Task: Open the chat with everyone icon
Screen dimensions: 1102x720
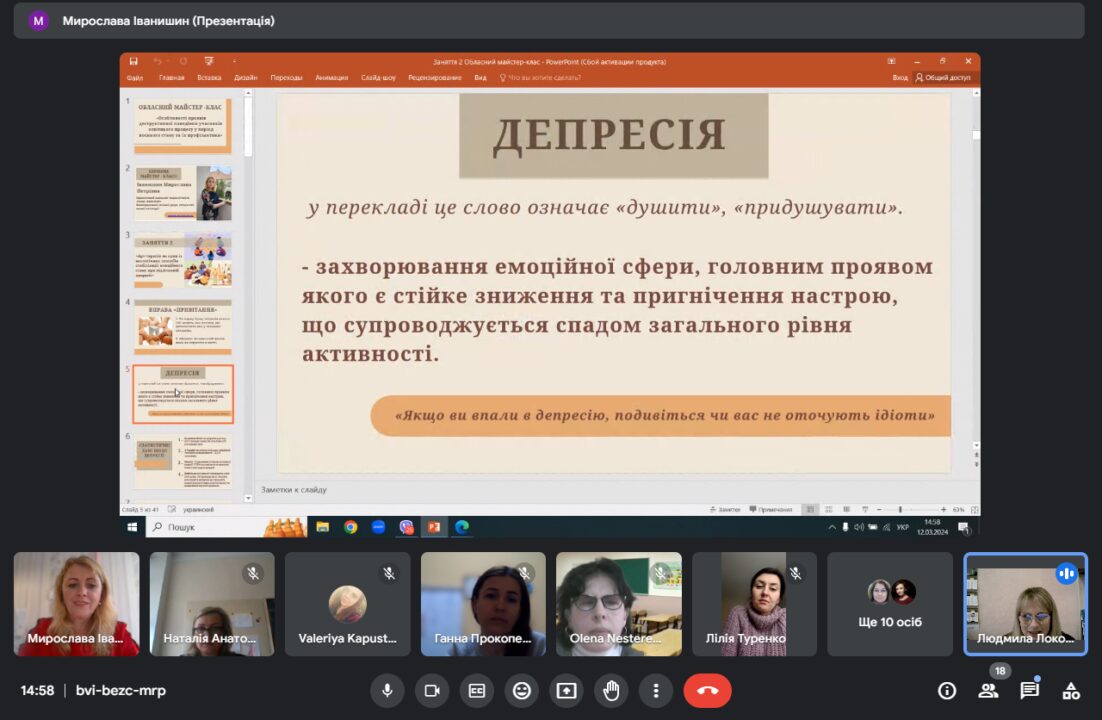Action: click(x=1030, y=691)
